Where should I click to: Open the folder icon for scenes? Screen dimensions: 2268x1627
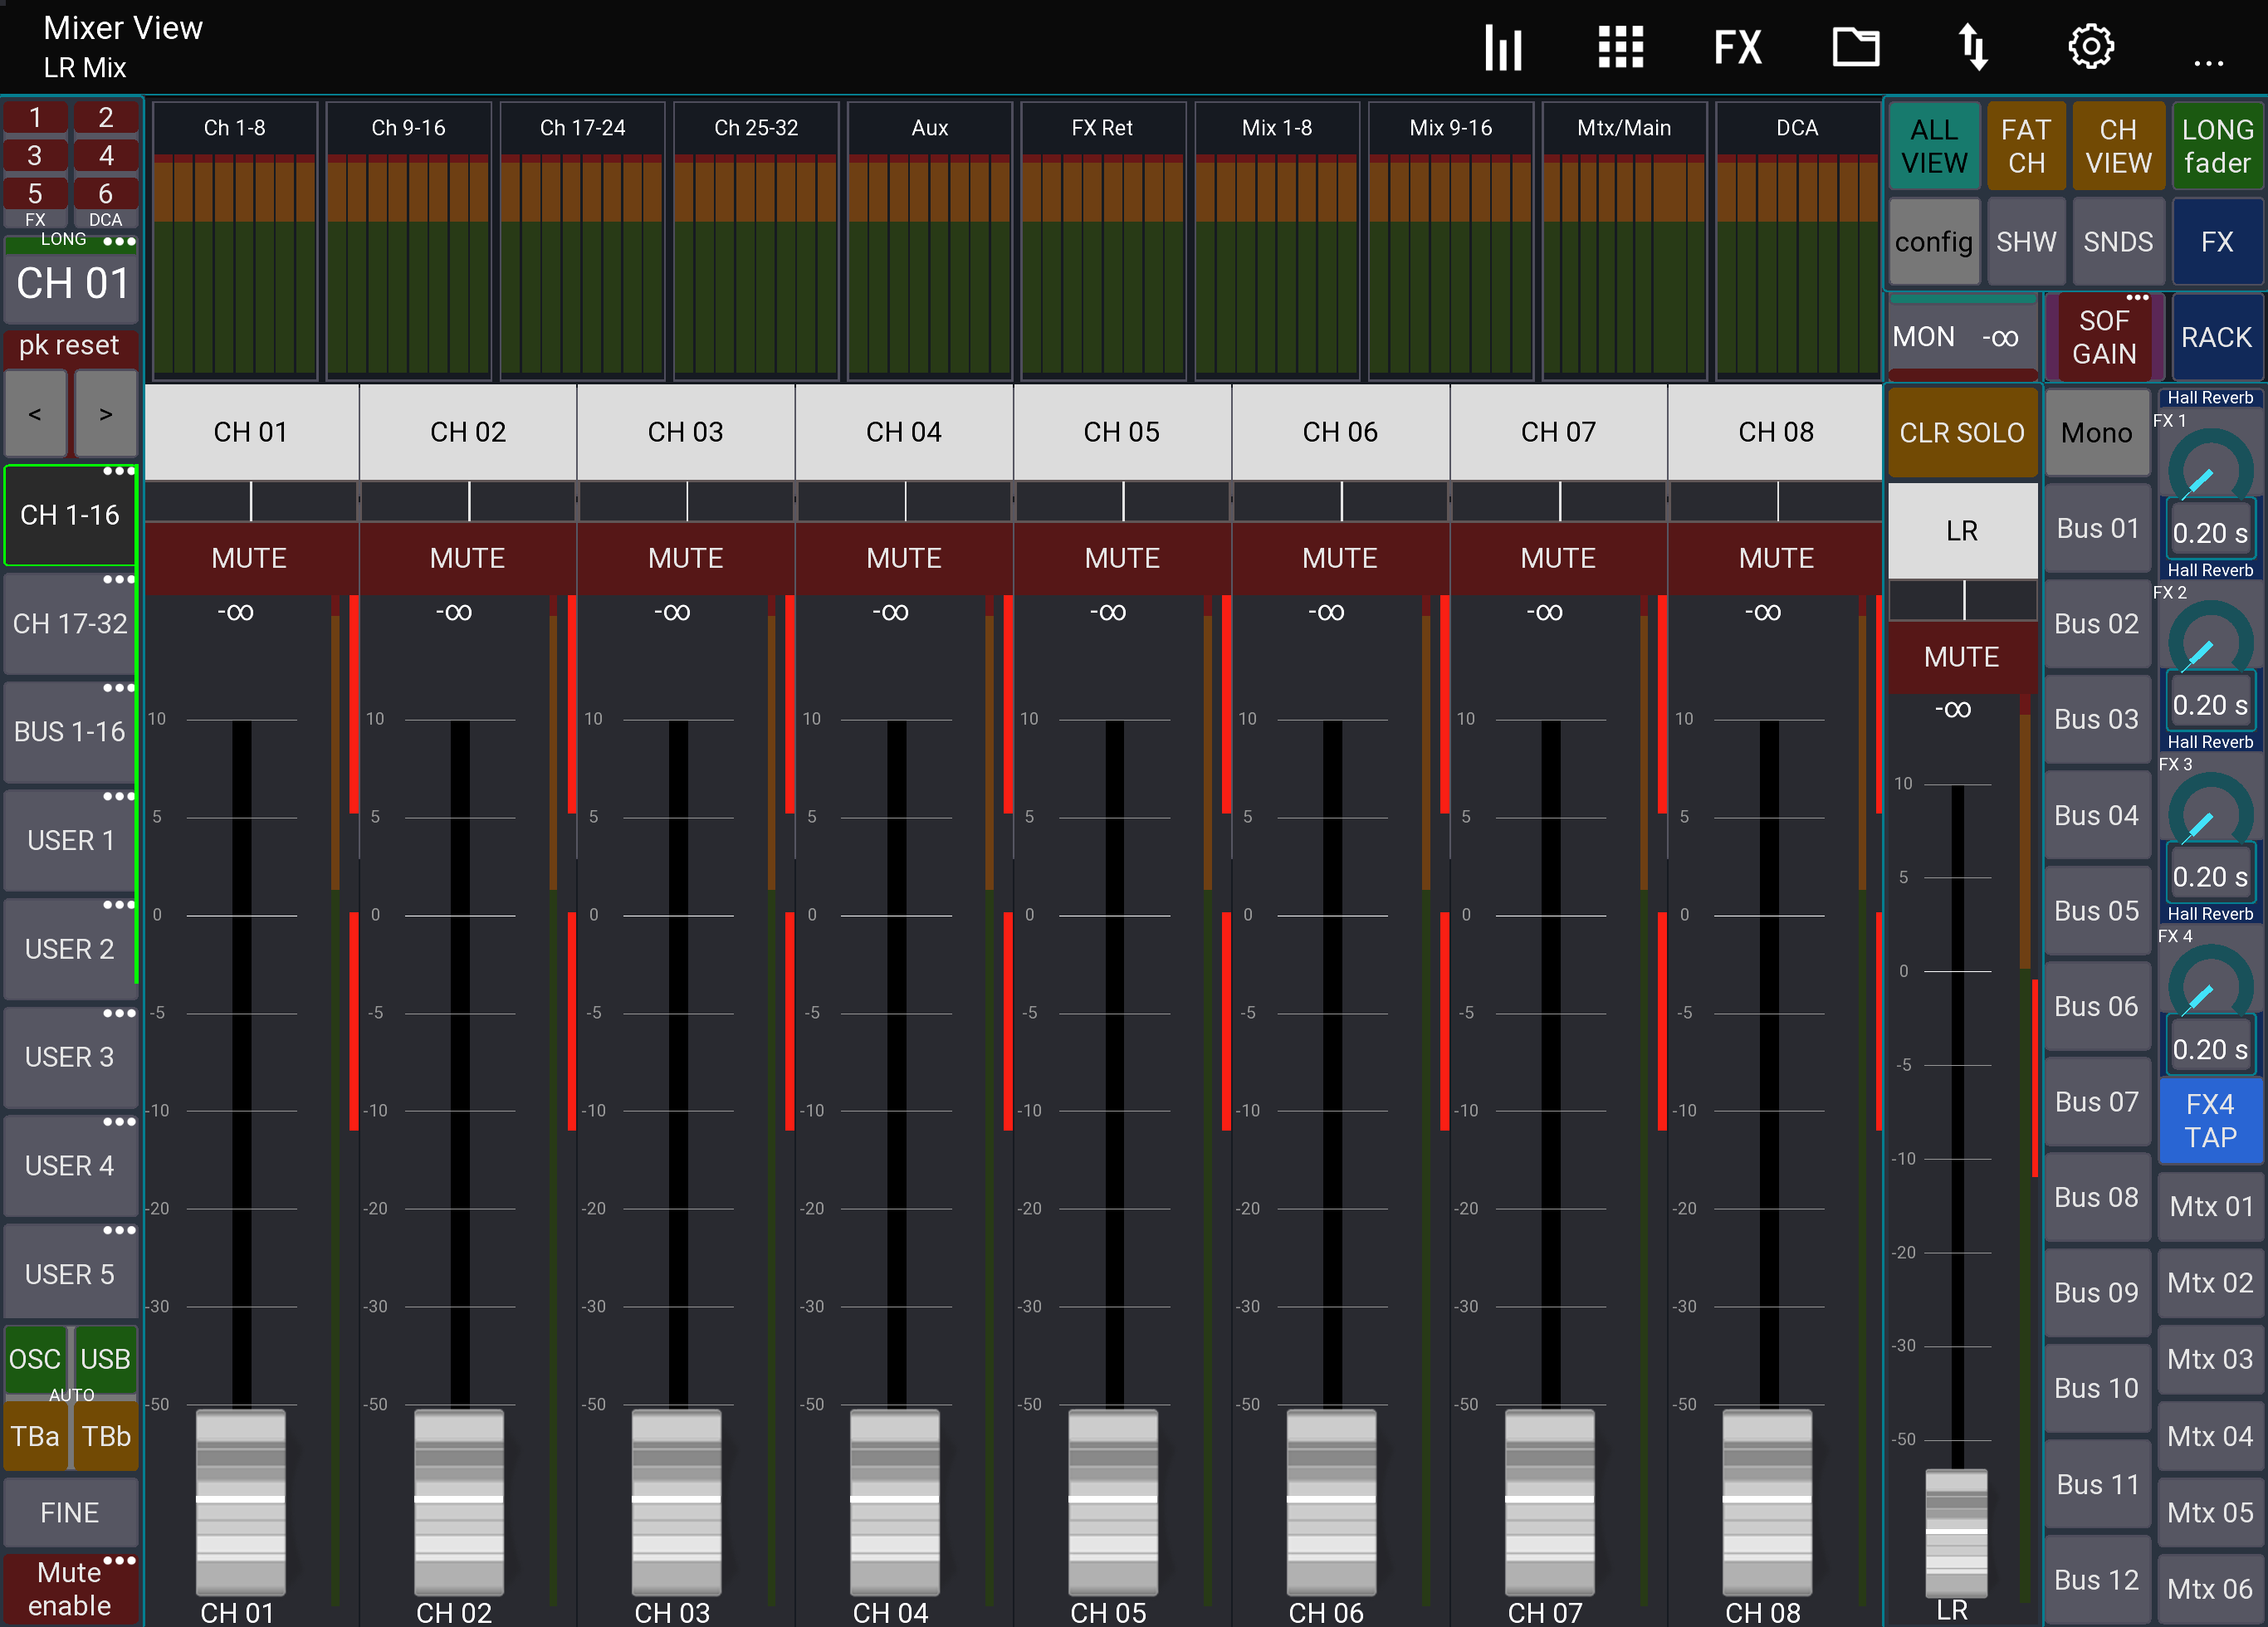coord(1855,47)
